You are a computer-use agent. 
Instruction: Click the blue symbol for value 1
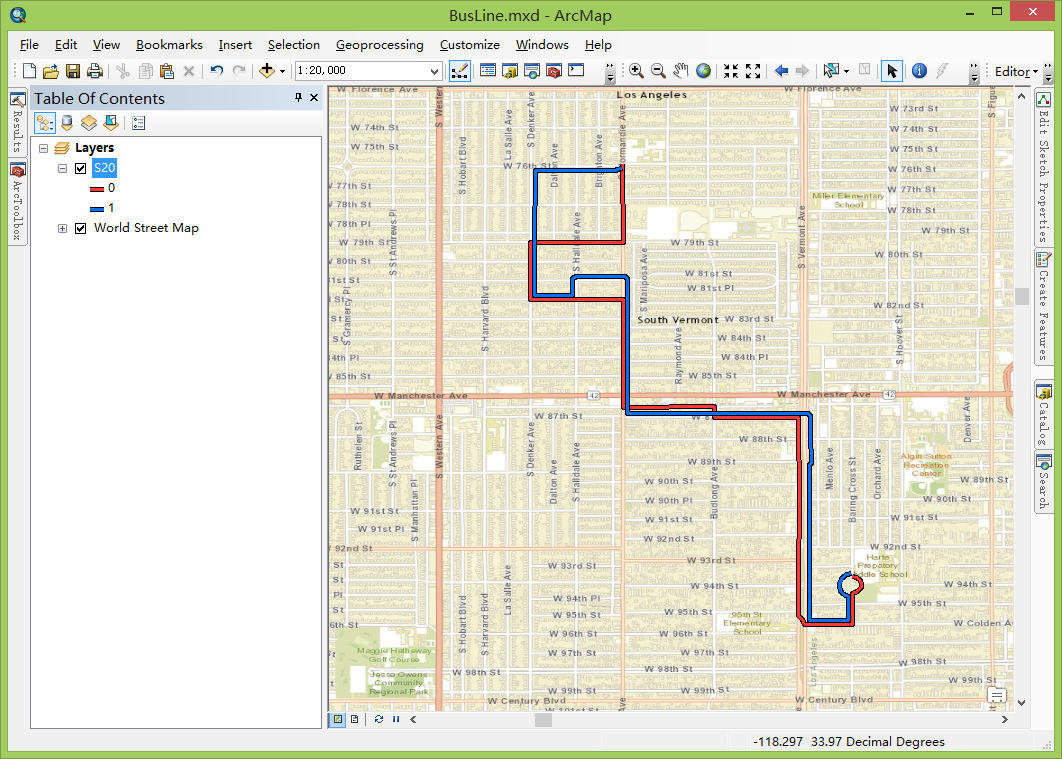(97, 209)
